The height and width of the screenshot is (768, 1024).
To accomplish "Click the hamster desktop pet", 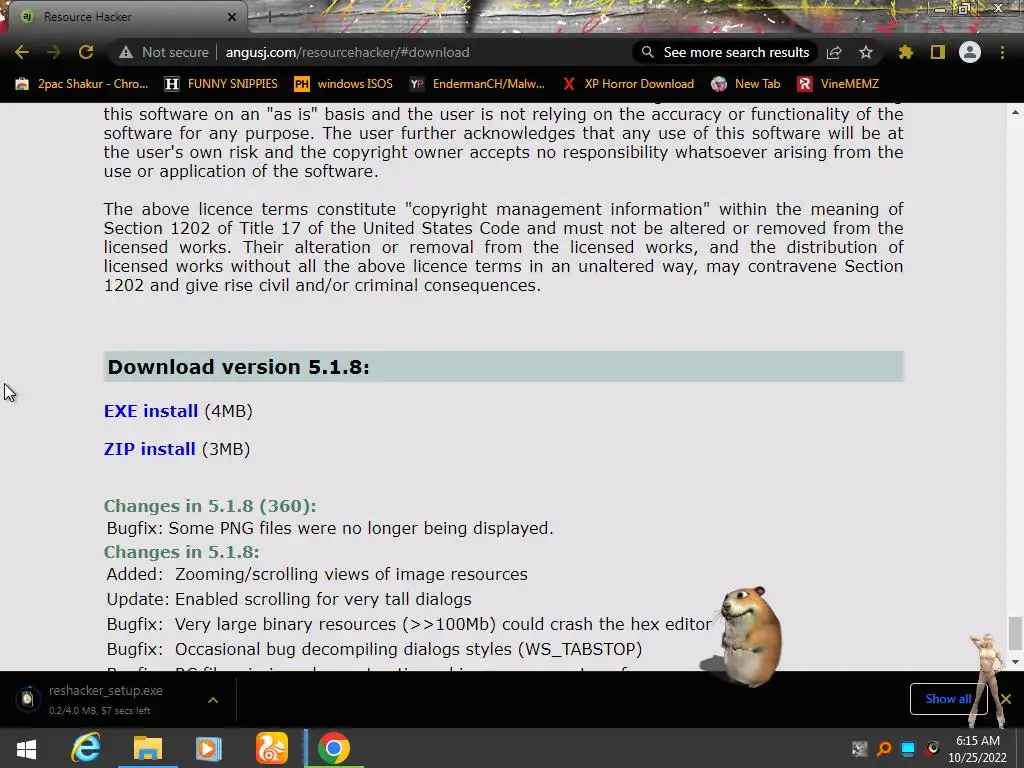I will (748, 637).
